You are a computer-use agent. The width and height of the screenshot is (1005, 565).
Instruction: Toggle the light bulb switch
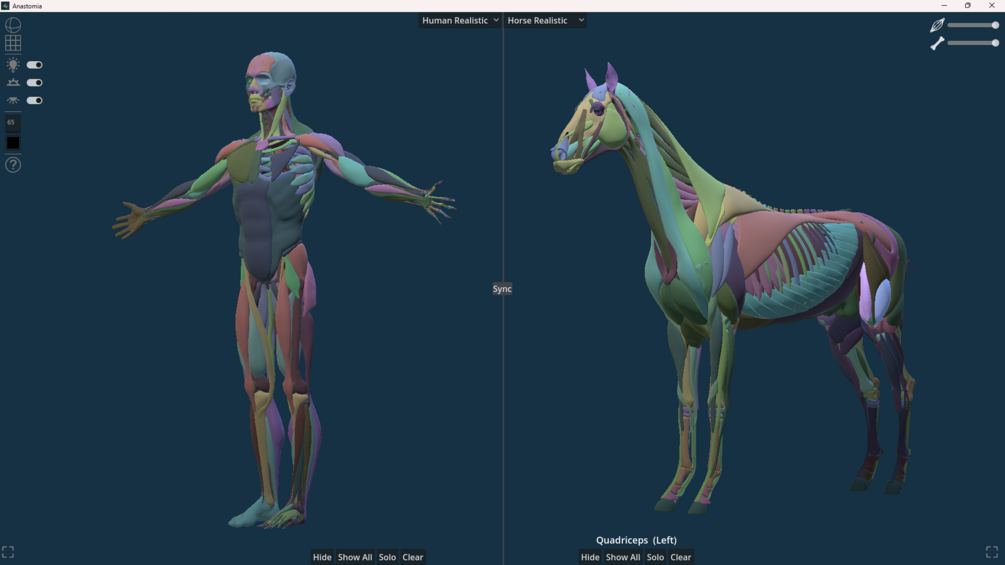click(x=35, y=65)
